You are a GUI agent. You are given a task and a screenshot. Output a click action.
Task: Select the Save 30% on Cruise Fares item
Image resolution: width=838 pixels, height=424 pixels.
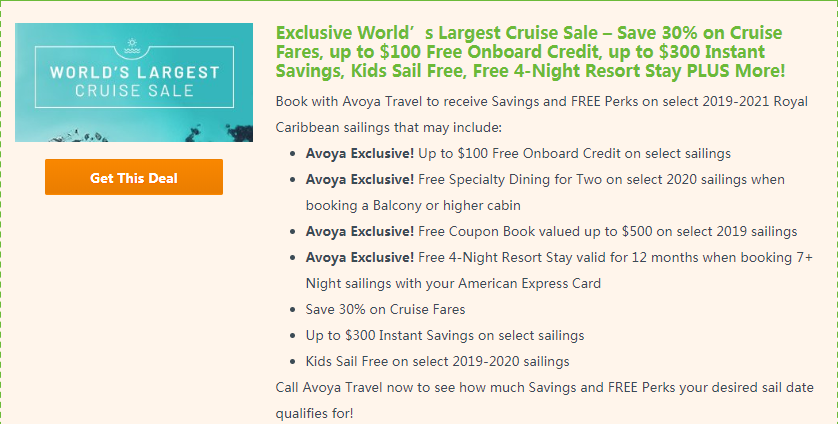click(x=385, y=310)
